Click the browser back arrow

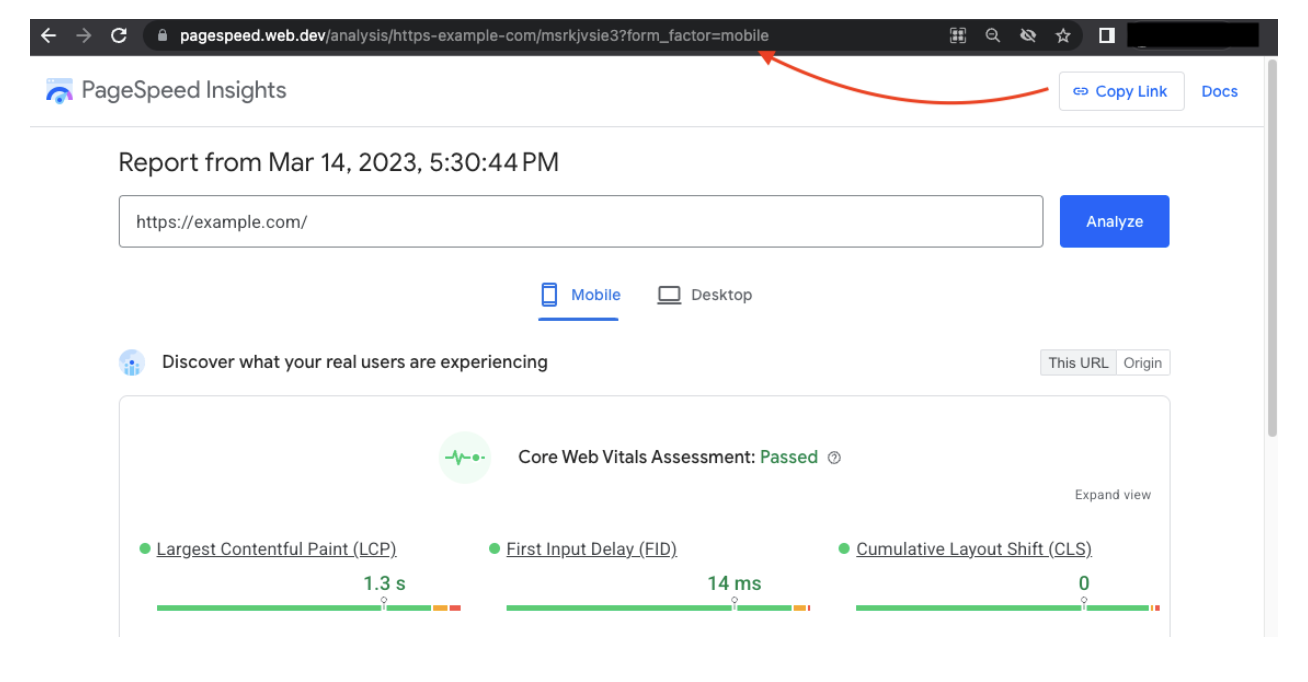(x=48, y=36)
